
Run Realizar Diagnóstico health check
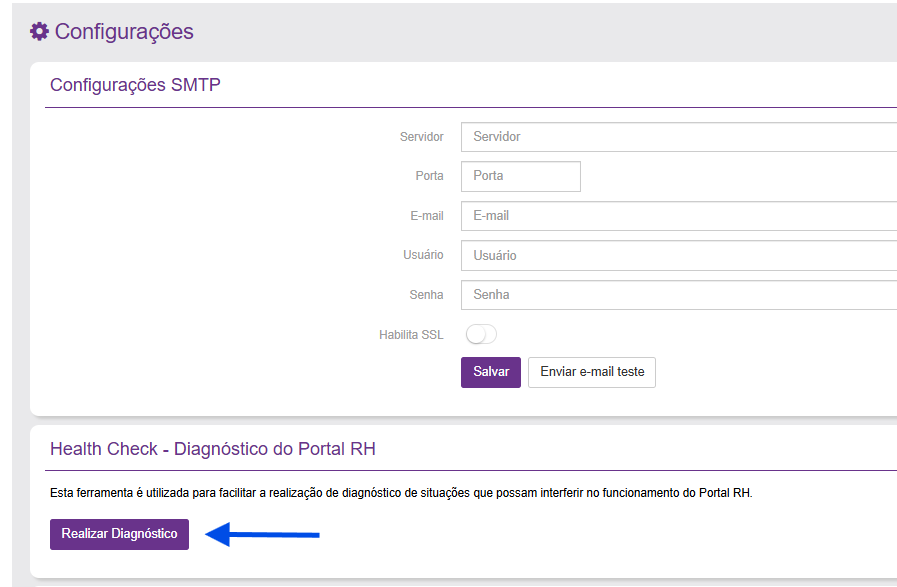pos(119,534)
